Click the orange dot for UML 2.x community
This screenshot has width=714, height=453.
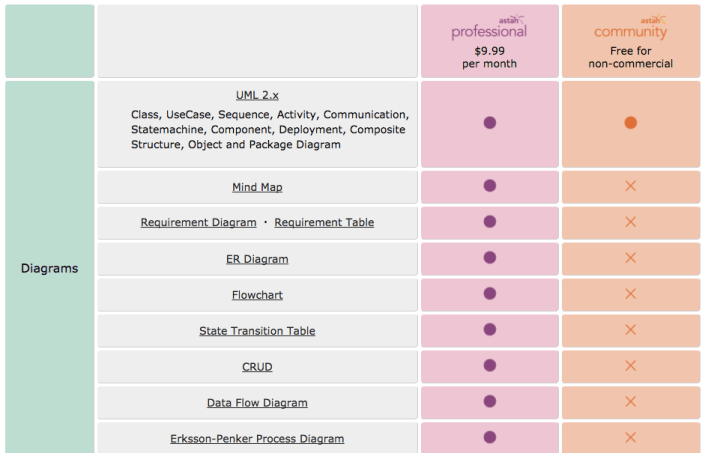pos(630,123)
